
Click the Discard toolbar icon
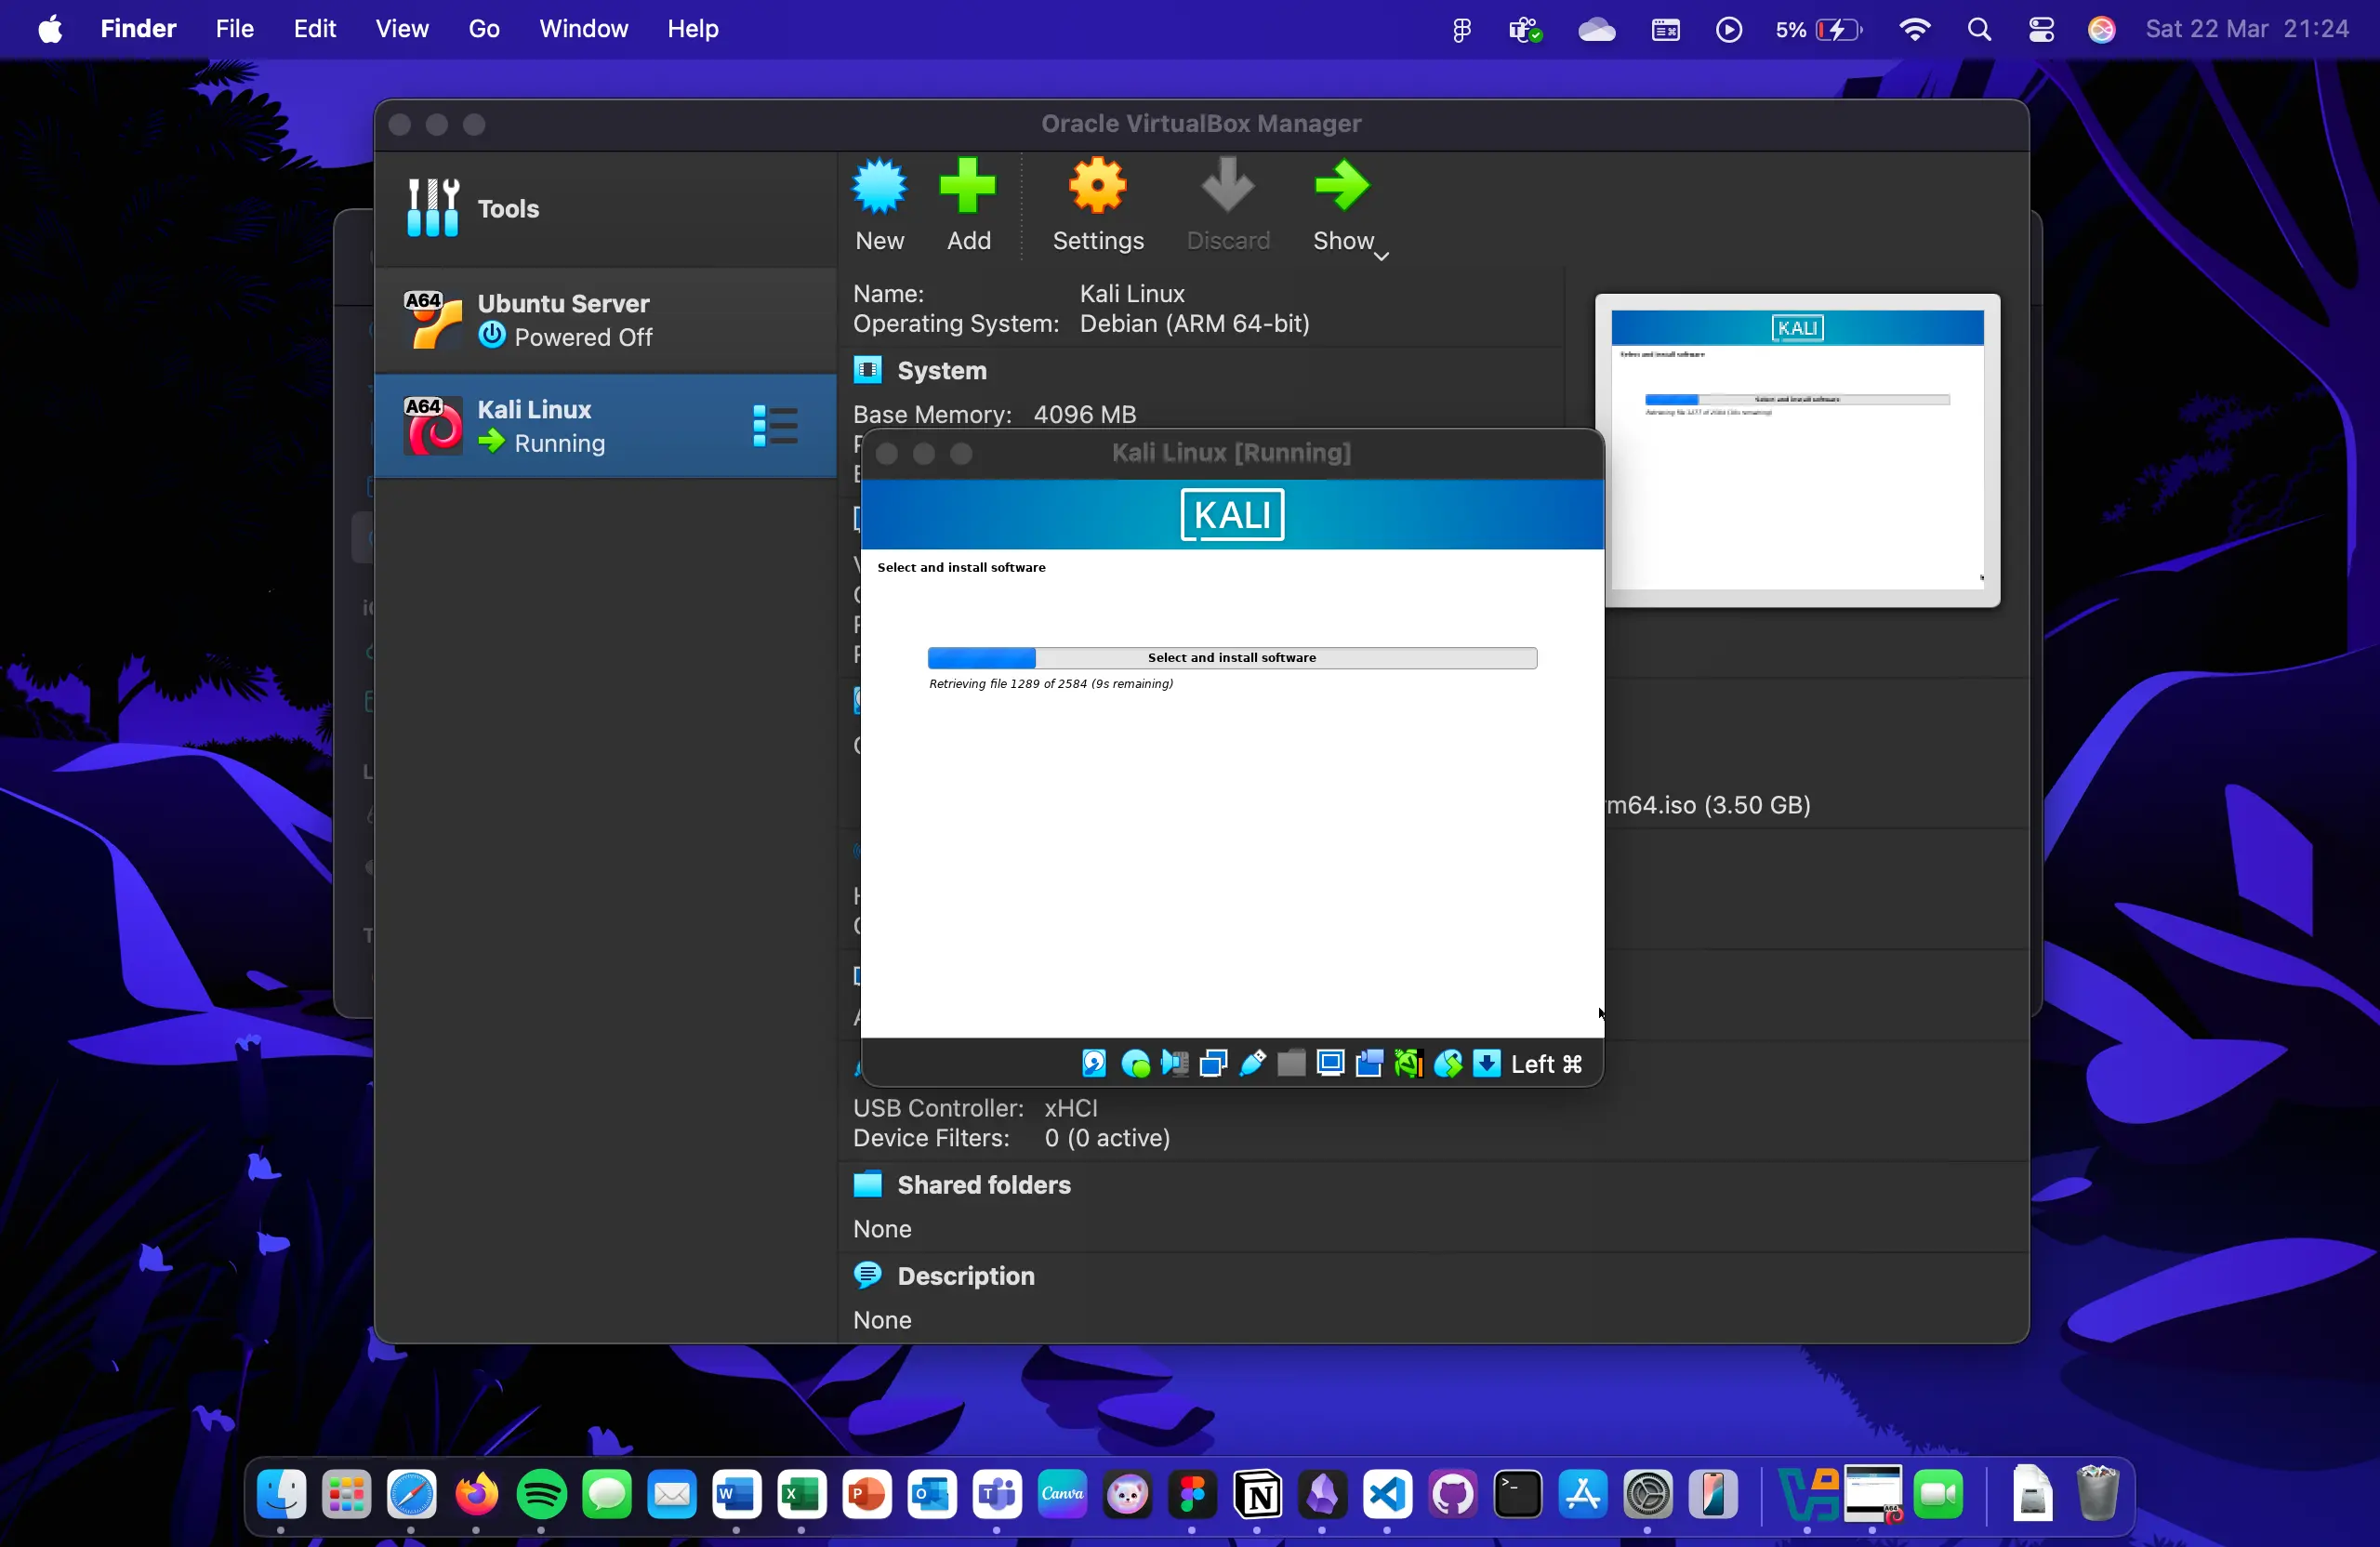(x=1227, y=205)
